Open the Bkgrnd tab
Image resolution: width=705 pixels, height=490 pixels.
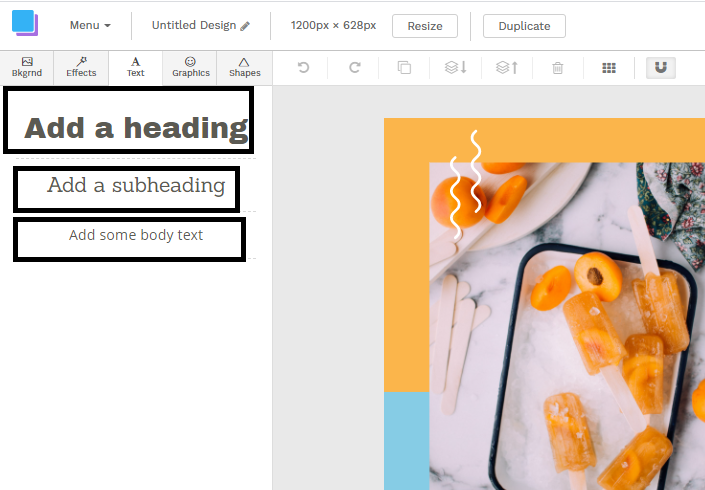(x=27, y=67)
